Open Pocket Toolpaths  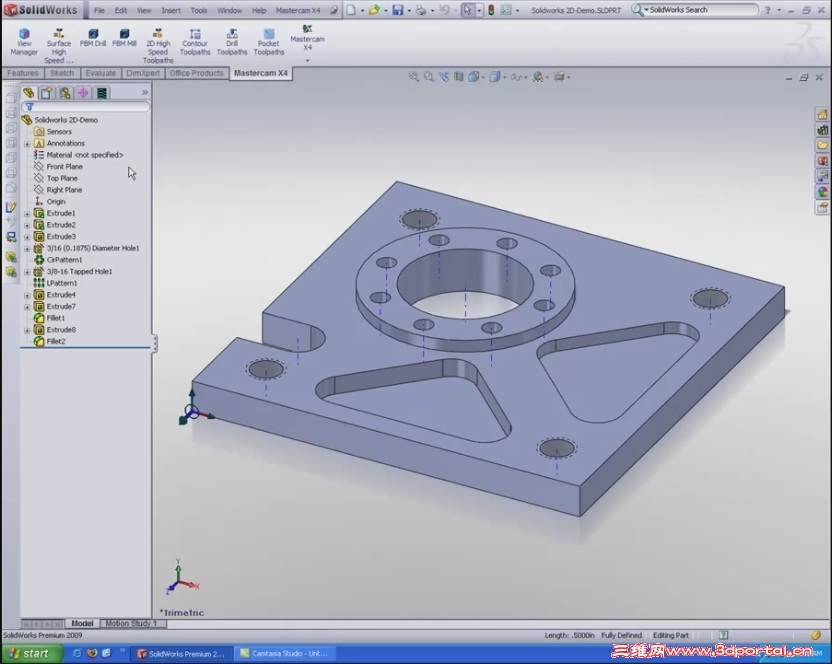point(268,42)
